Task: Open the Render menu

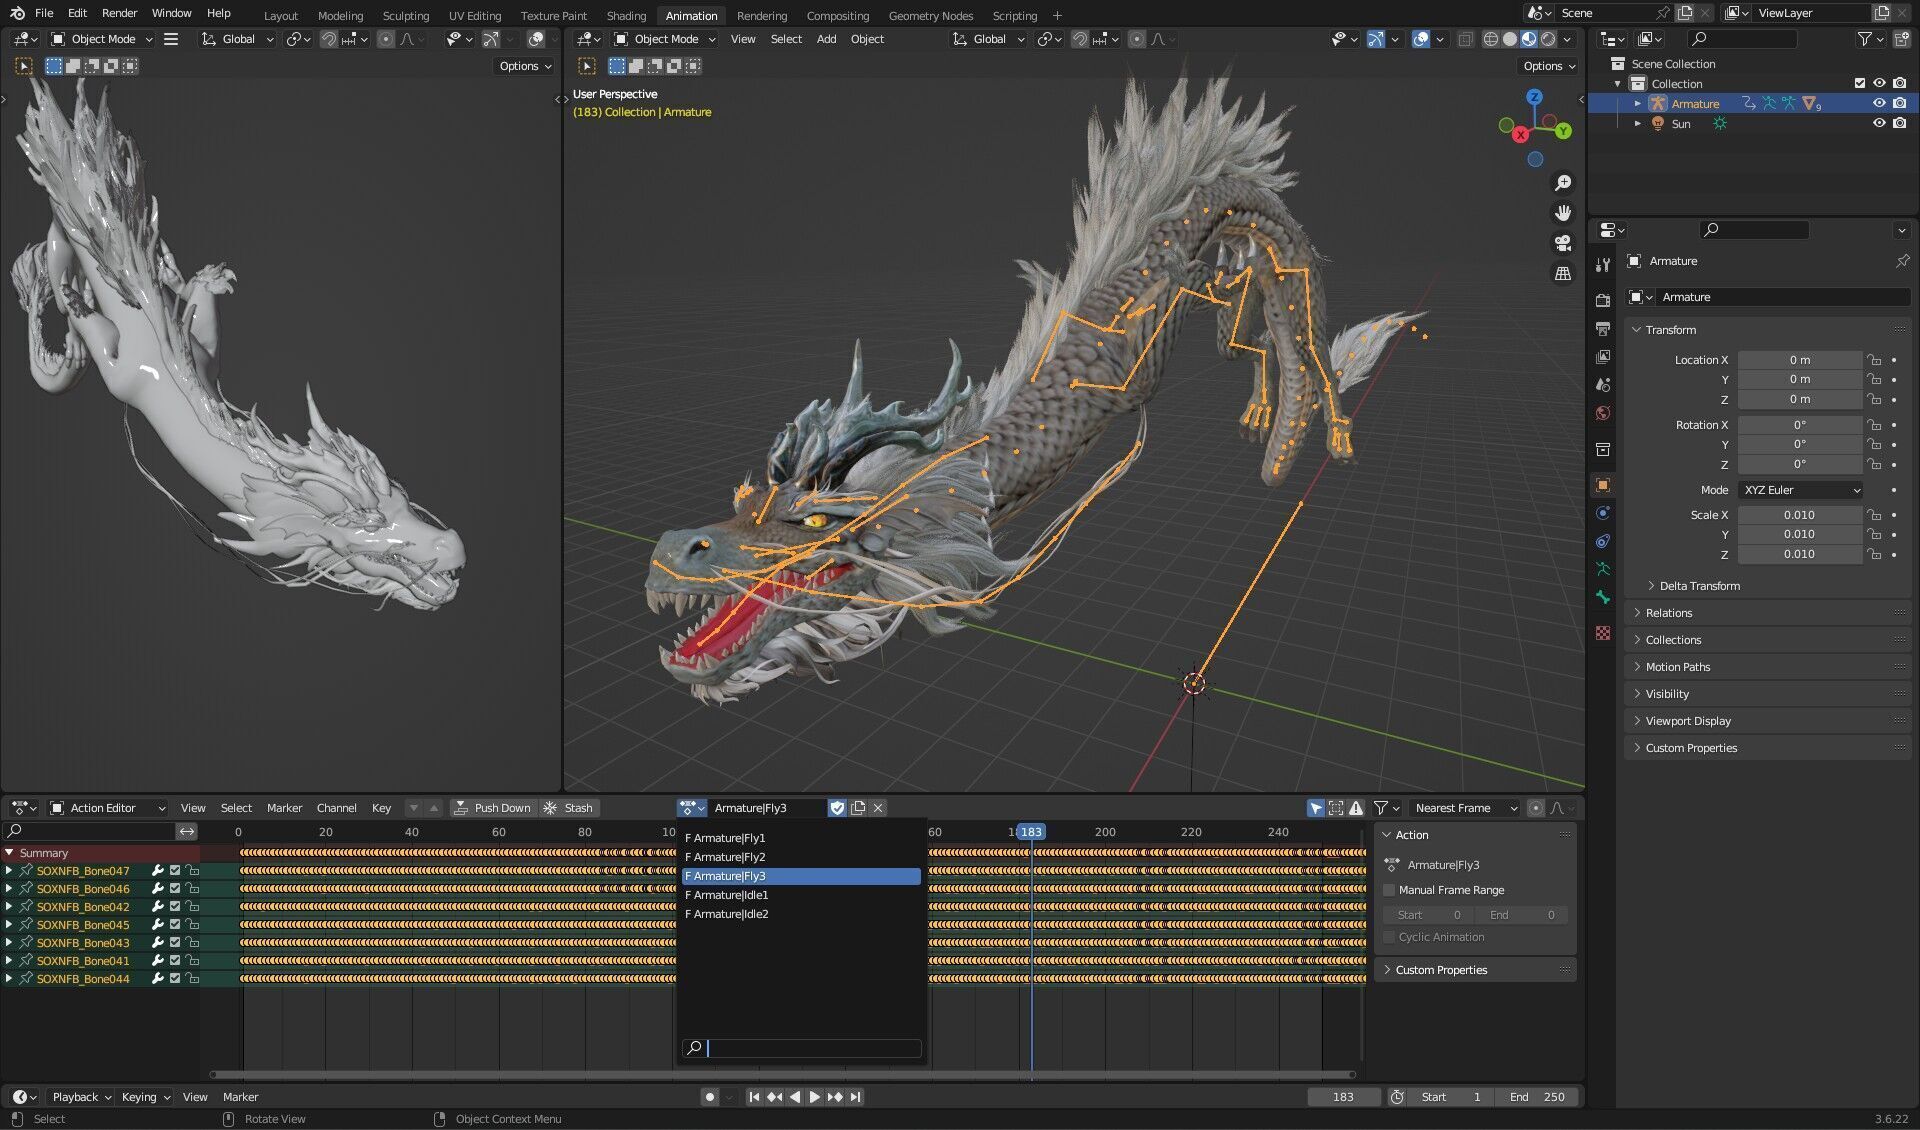Action: pos(119,13)
